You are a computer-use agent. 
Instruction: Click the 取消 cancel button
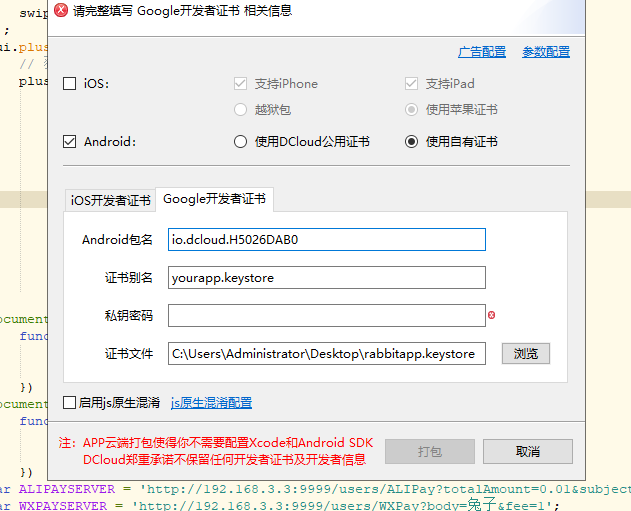528,451
